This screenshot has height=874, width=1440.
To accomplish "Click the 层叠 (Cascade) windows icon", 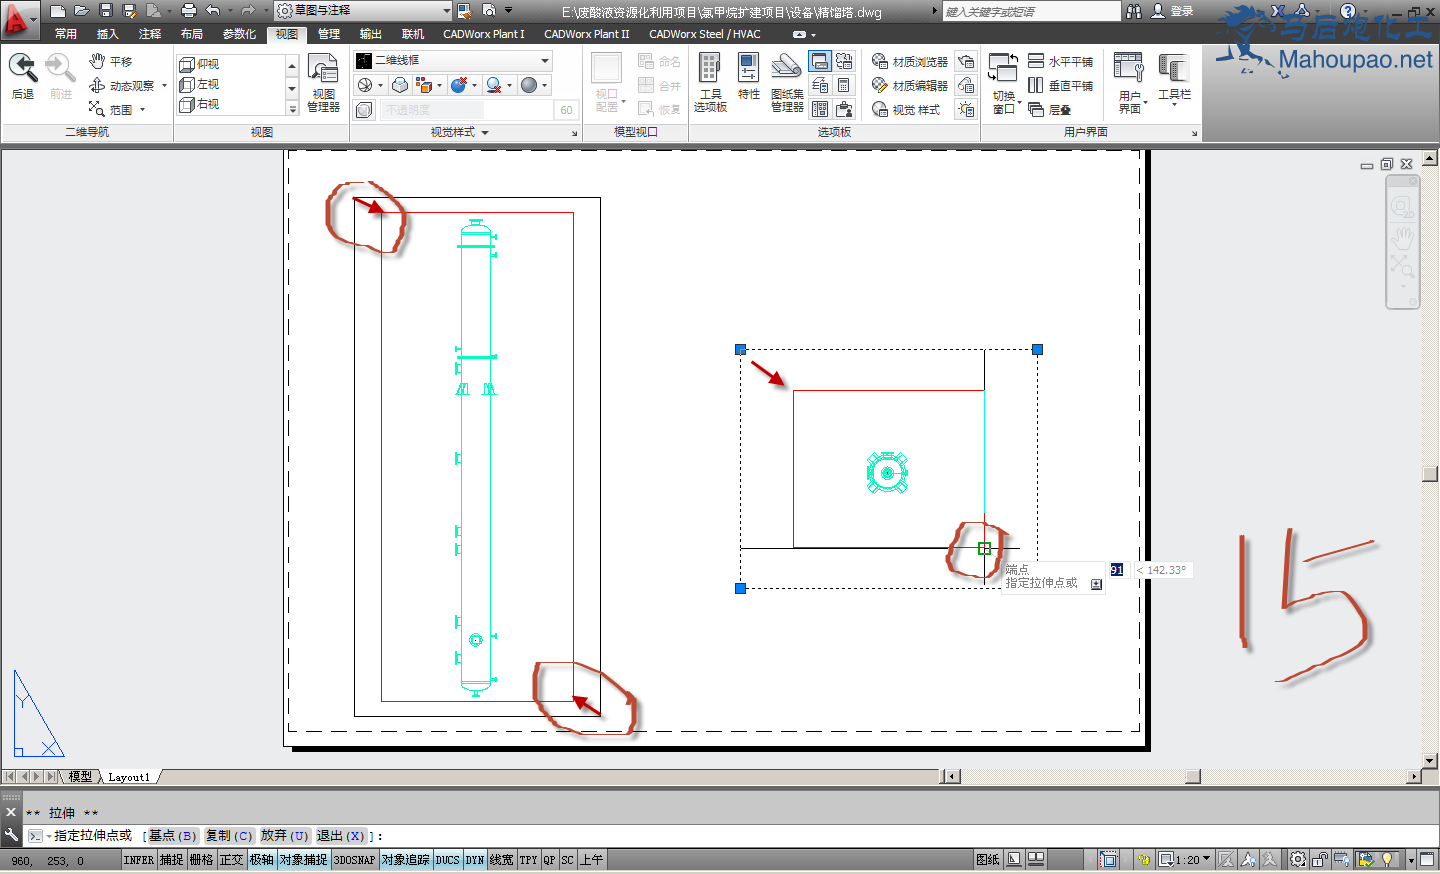I will (x=1049, y=110).
